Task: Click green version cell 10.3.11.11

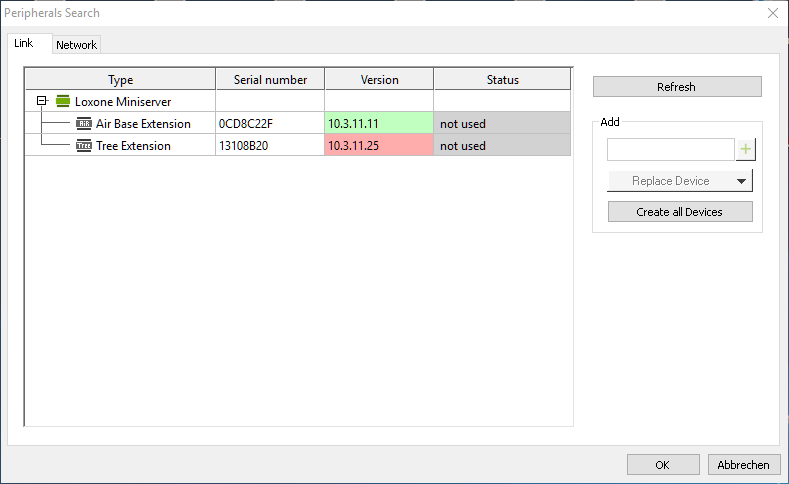Action: (x=379, y=123)
